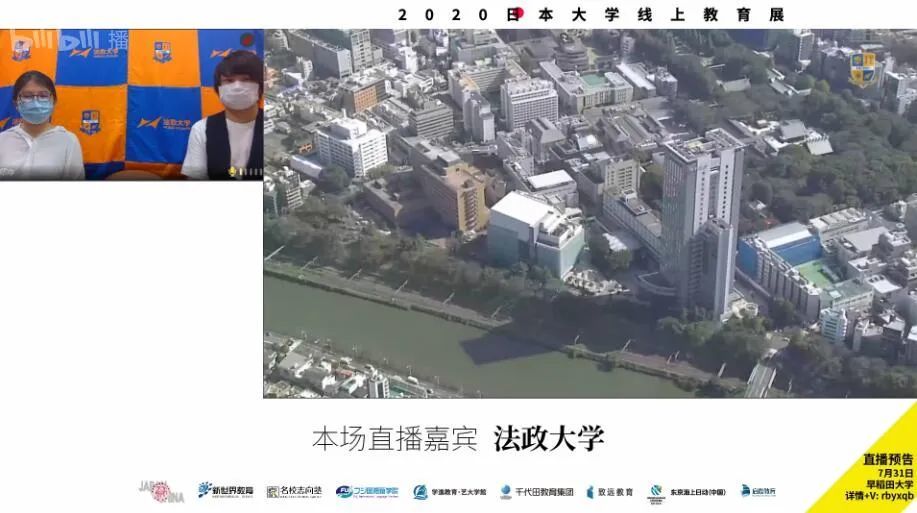Click the red dot in the header title

518,12
